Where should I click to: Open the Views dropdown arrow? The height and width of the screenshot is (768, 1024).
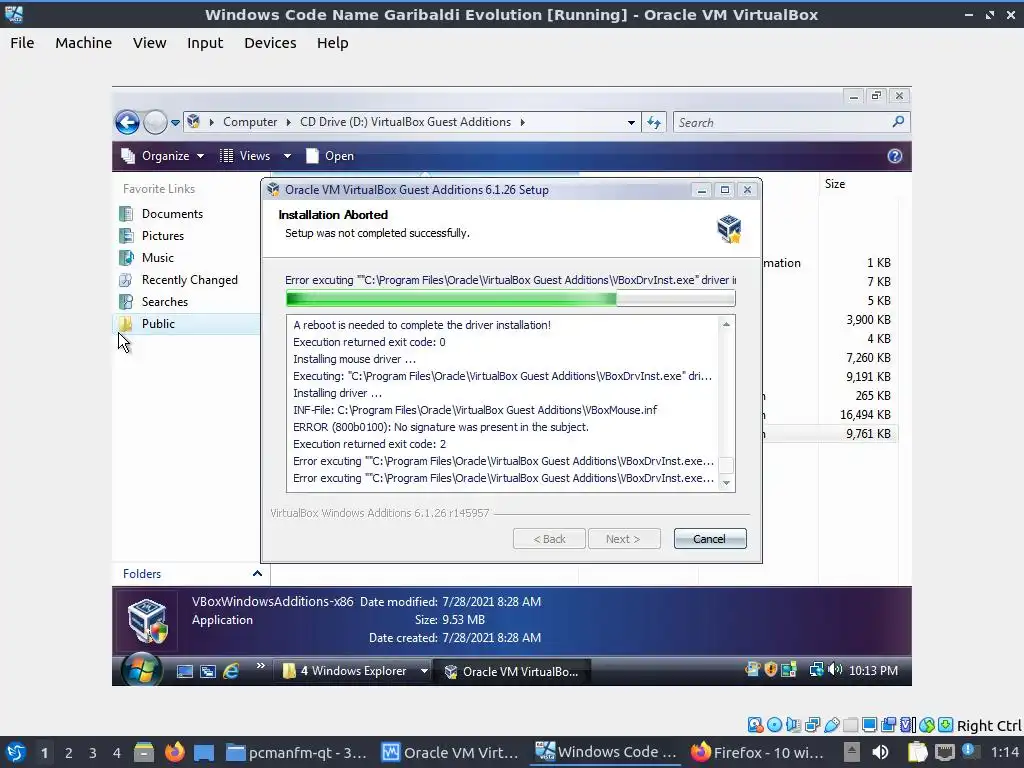(287, 156)
